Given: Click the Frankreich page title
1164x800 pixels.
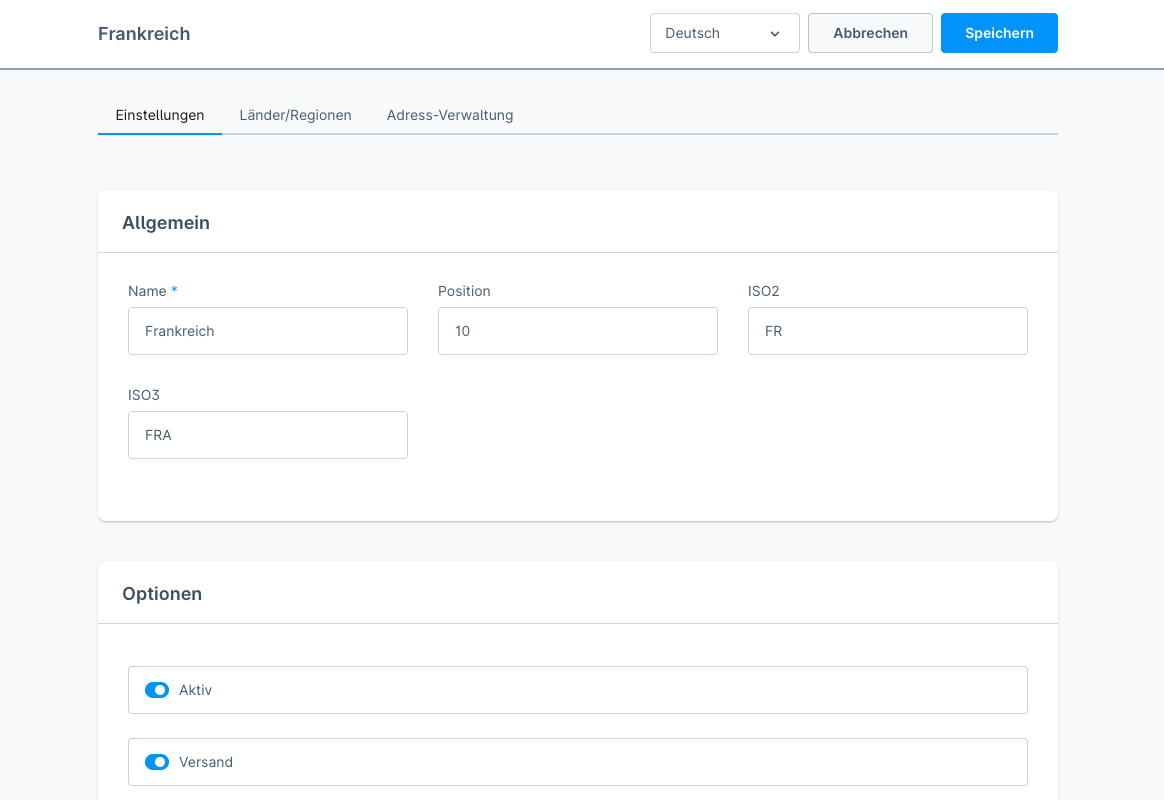Looking at the screenshot, I should point(144,34).
